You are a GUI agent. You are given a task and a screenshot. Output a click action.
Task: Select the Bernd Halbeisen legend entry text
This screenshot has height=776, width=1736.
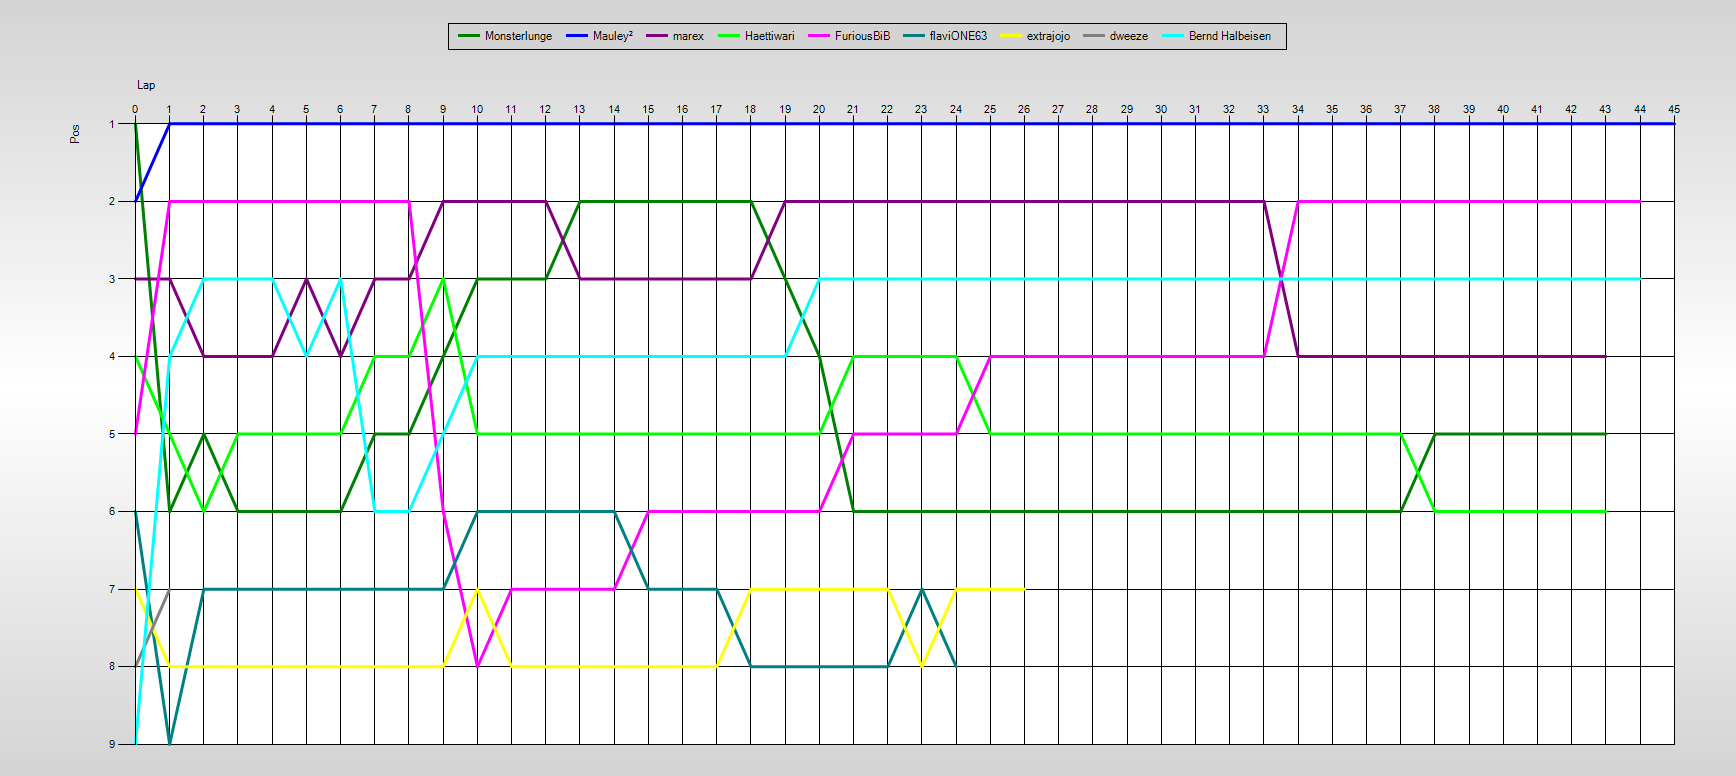tap(1229, 36)
